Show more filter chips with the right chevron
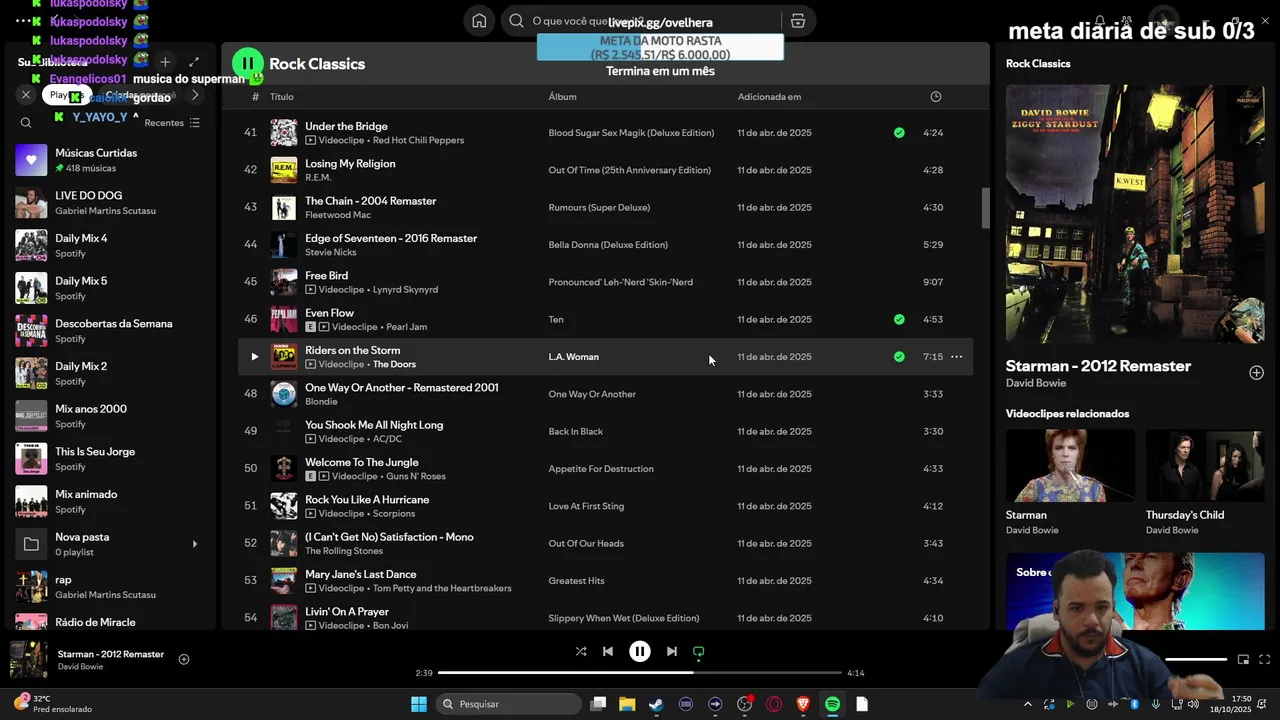Screen dimensions: 1280x720 pos(195,95)
